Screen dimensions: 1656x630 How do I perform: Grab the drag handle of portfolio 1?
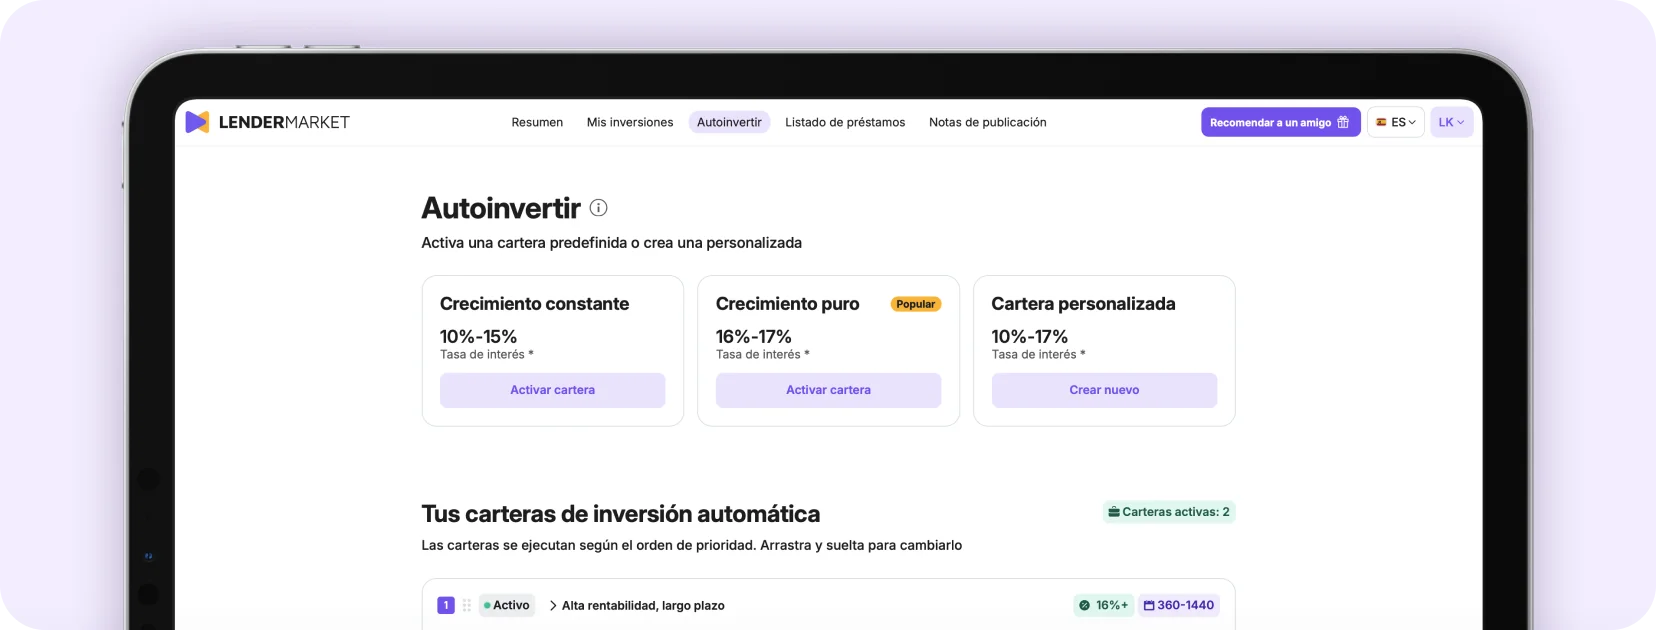point(466,605)
